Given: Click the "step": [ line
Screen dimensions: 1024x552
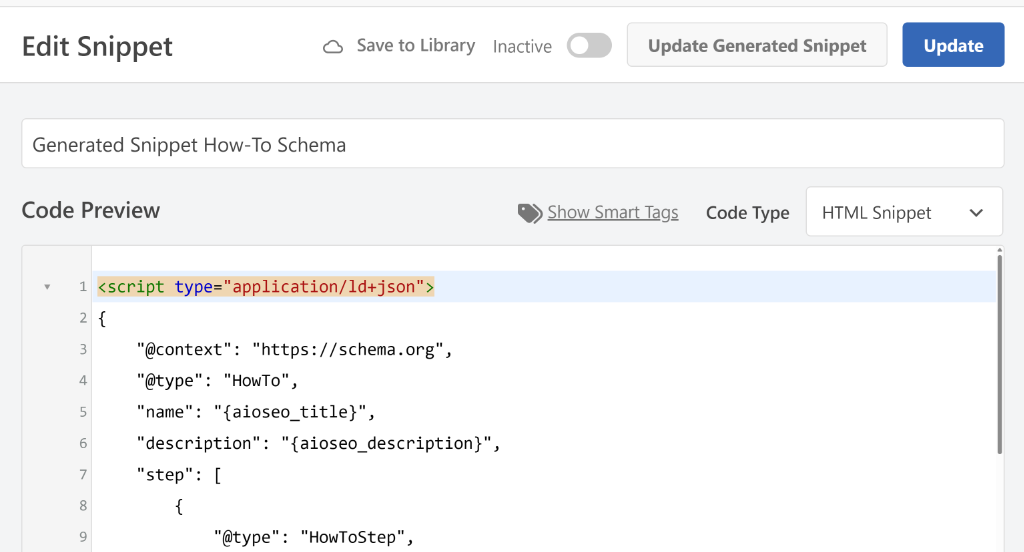Looking at the screenshot, I should click(178, 475).
